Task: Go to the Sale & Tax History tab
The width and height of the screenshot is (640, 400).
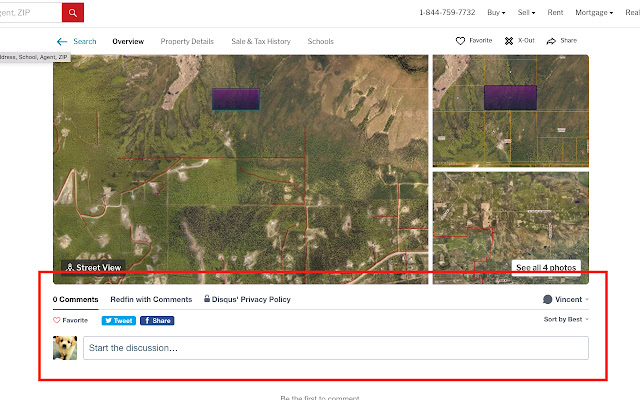Action: pyautogui.click(x=261, y=41)
